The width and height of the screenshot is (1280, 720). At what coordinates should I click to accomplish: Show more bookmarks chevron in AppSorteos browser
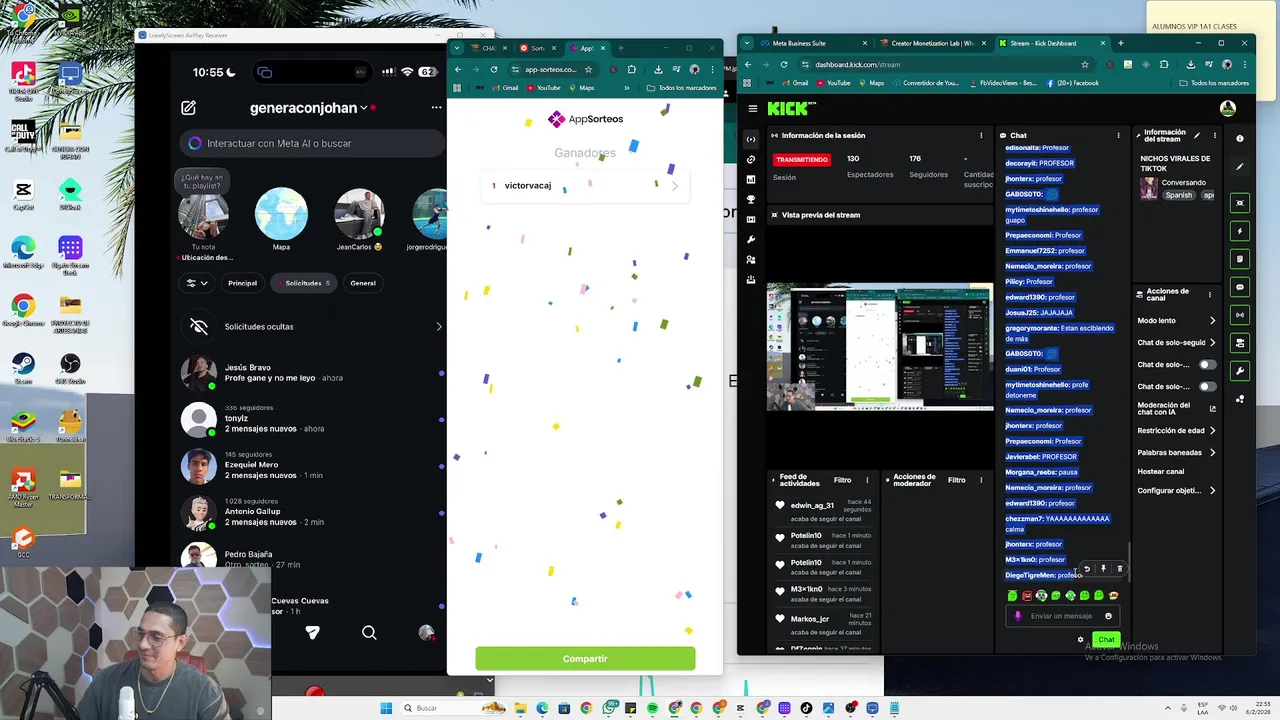pos(627,88)
